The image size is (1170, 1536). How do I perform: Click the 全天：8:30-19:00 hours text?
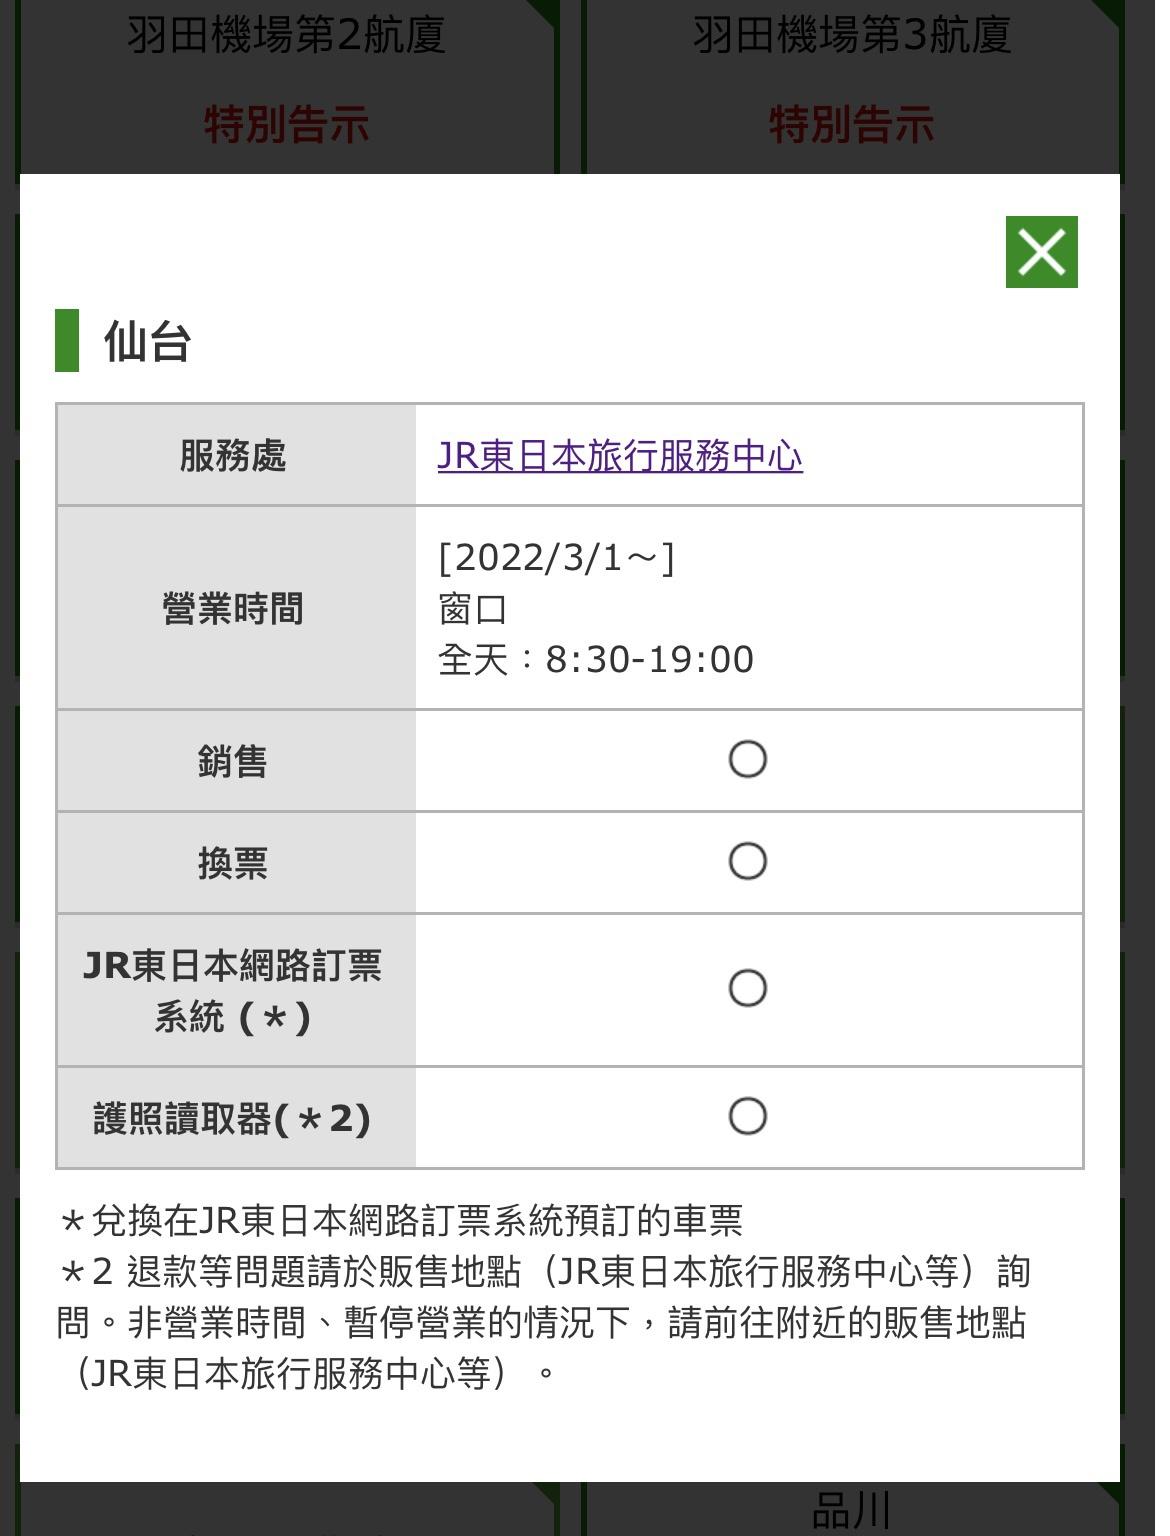596,660
